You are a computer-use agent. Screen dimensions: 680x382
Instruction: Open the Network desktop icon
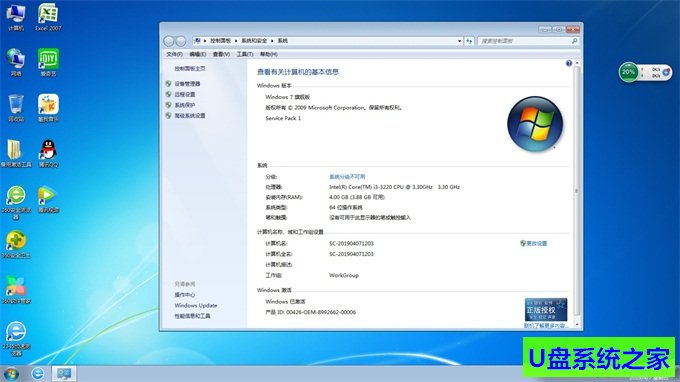coord(16,63)
